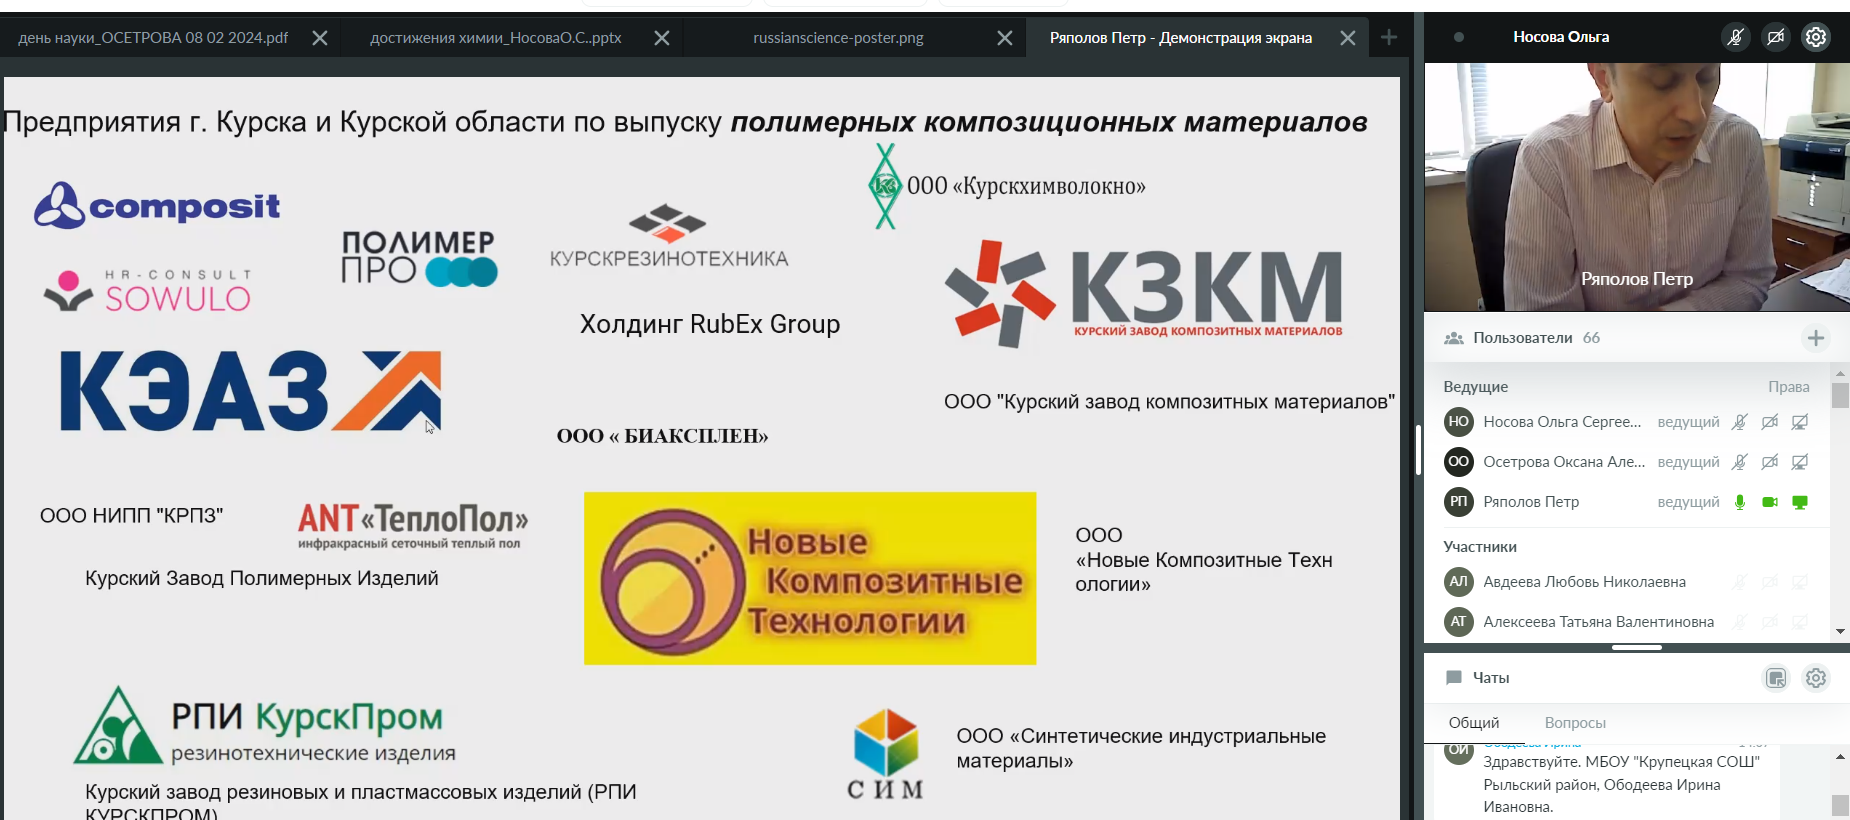Viewport: 1850px width, 820px height.
Task: Open role dropdown ведущий for Носова Ольга
Action: (x=1688, y=422)
